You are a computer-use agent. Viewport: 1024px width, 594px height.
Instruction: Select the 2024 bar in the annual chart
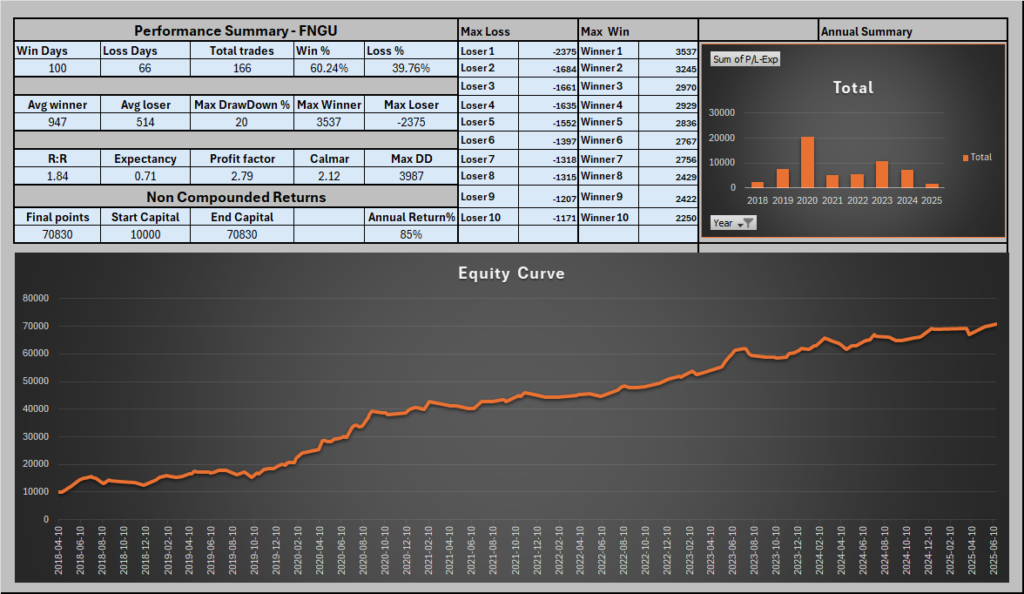[x=907, y=179]
